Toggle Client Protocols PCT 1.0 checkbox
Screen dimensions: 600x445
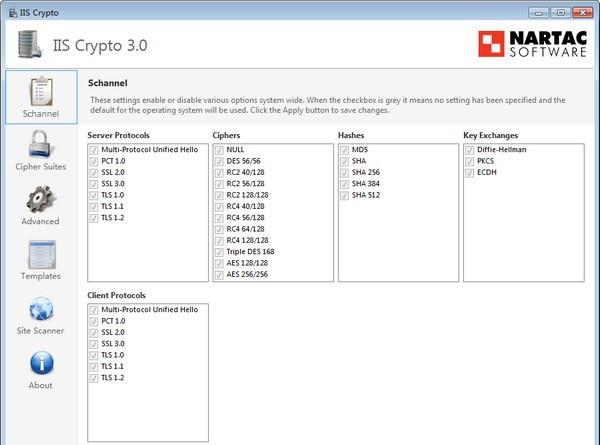coord(93,321)
